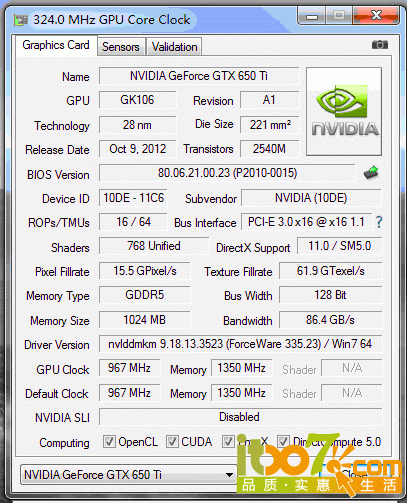Screen dimensions: 407x503
Task: Click the Technology value 28 nm
Action: tap(137, 125)
